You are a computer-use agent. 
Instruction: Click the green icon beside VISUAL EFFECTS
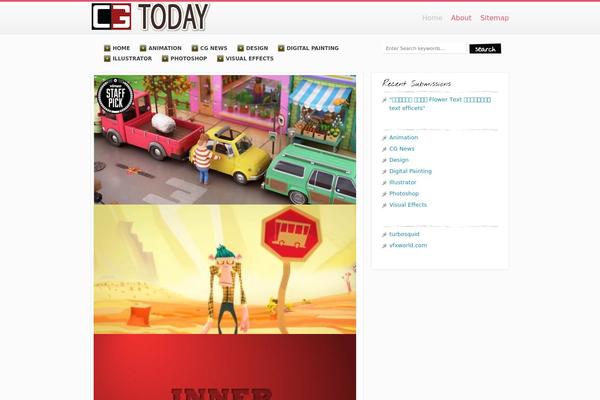[220, 59]
